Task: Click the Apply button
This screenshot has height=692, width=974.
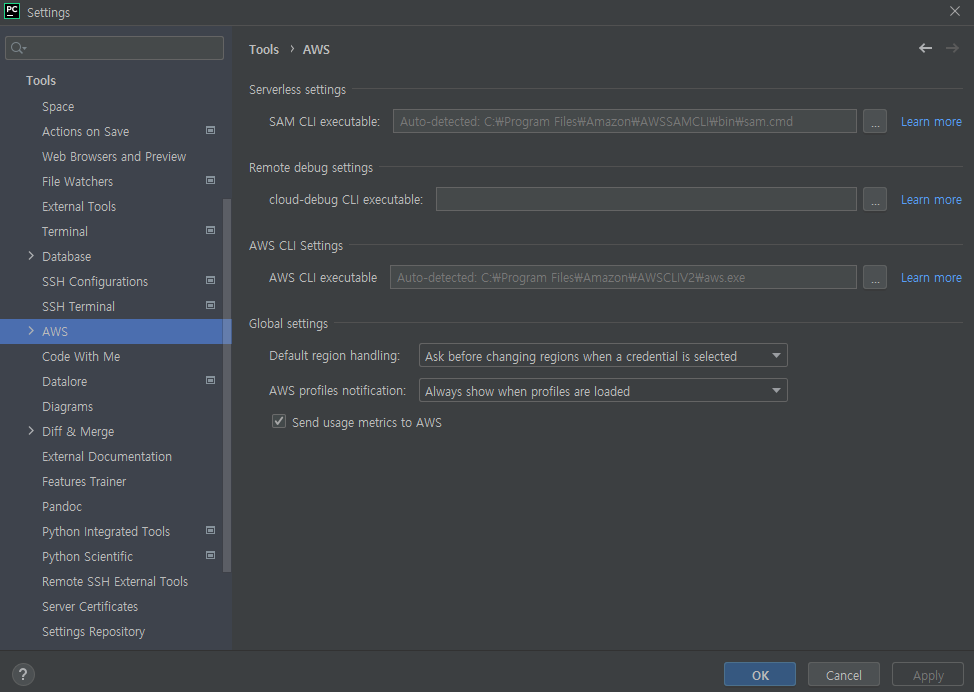Action: click(x=928, y=675)
